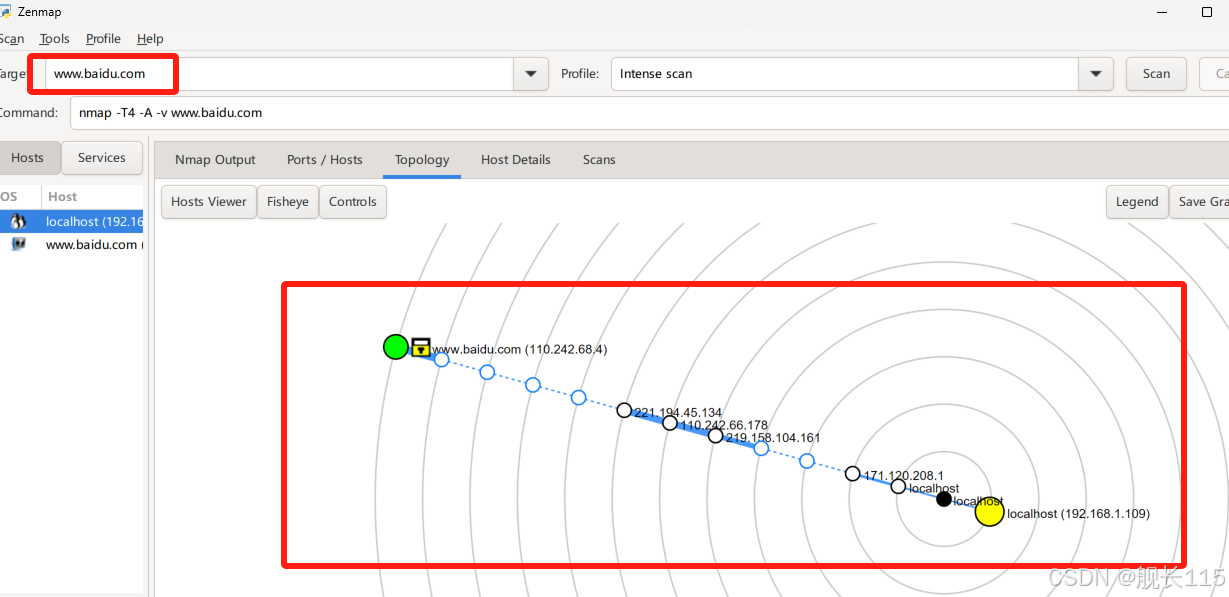
Task: Open the Scan menu
Action: click(11, 39)
